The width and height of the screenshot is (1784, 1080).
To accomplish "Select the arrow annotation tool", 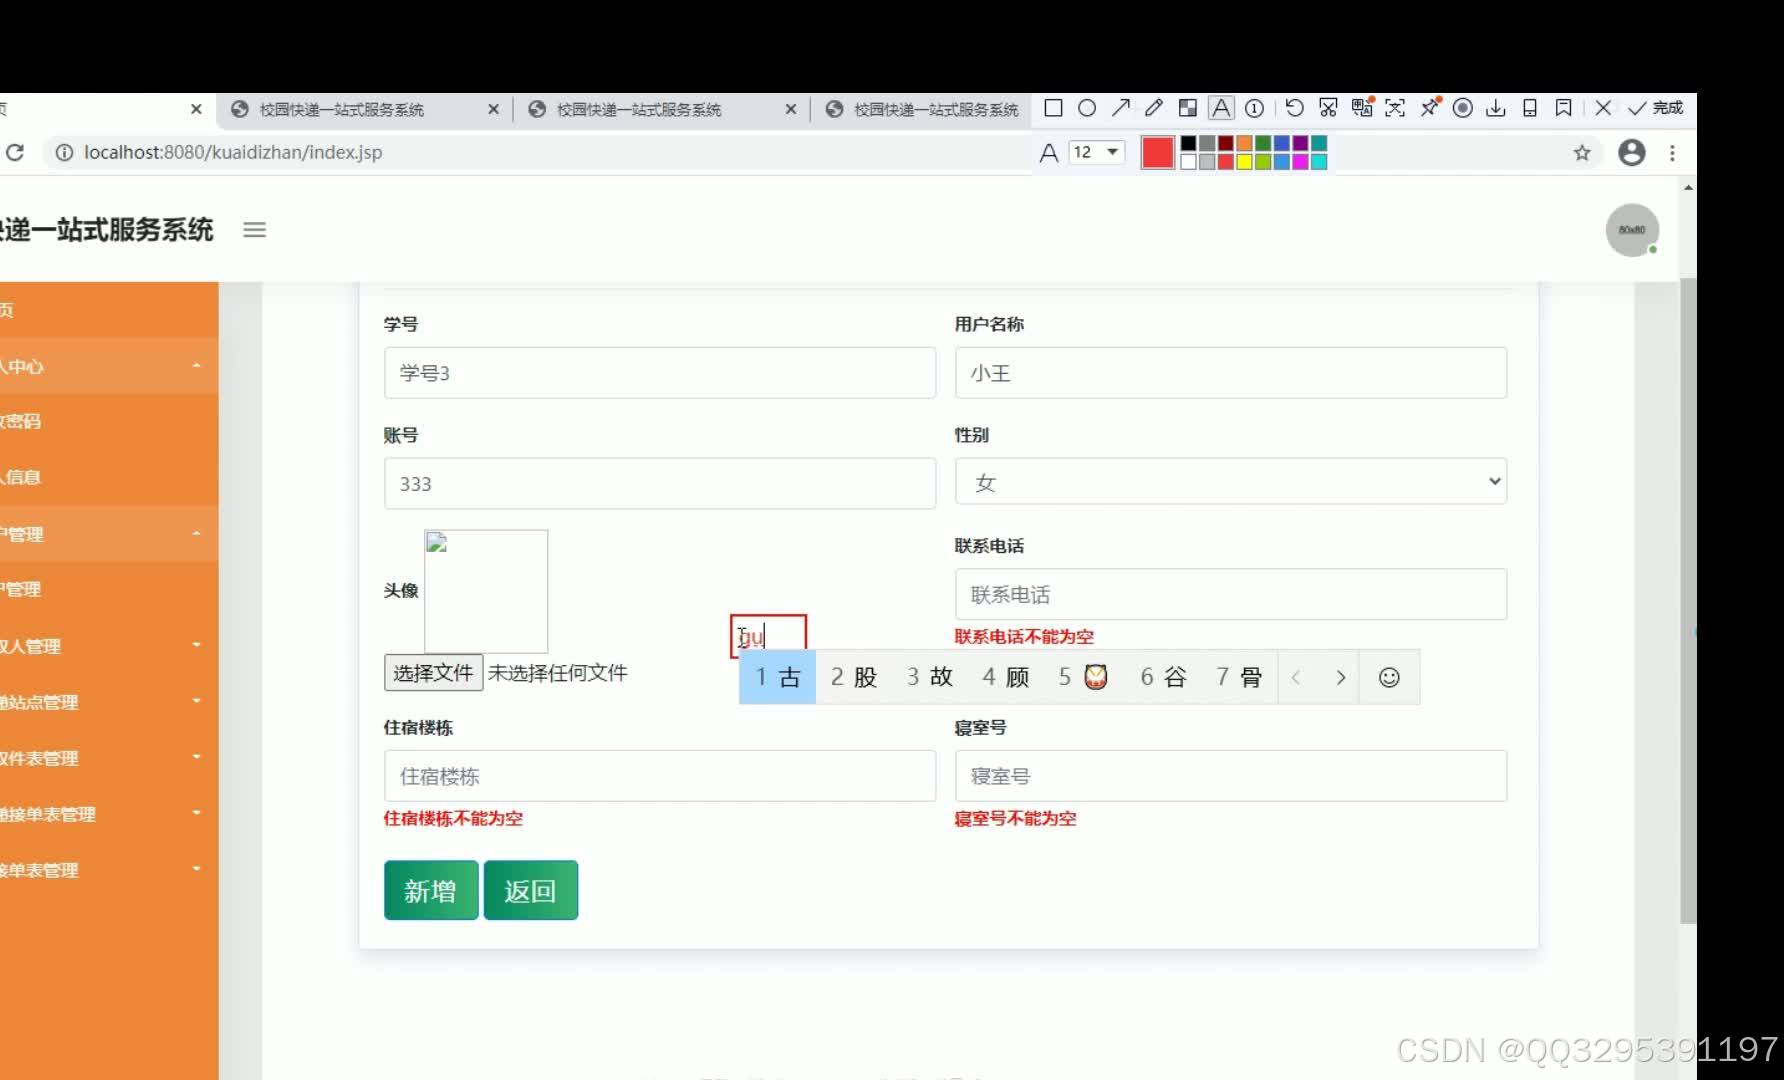I will [1121, 108].
